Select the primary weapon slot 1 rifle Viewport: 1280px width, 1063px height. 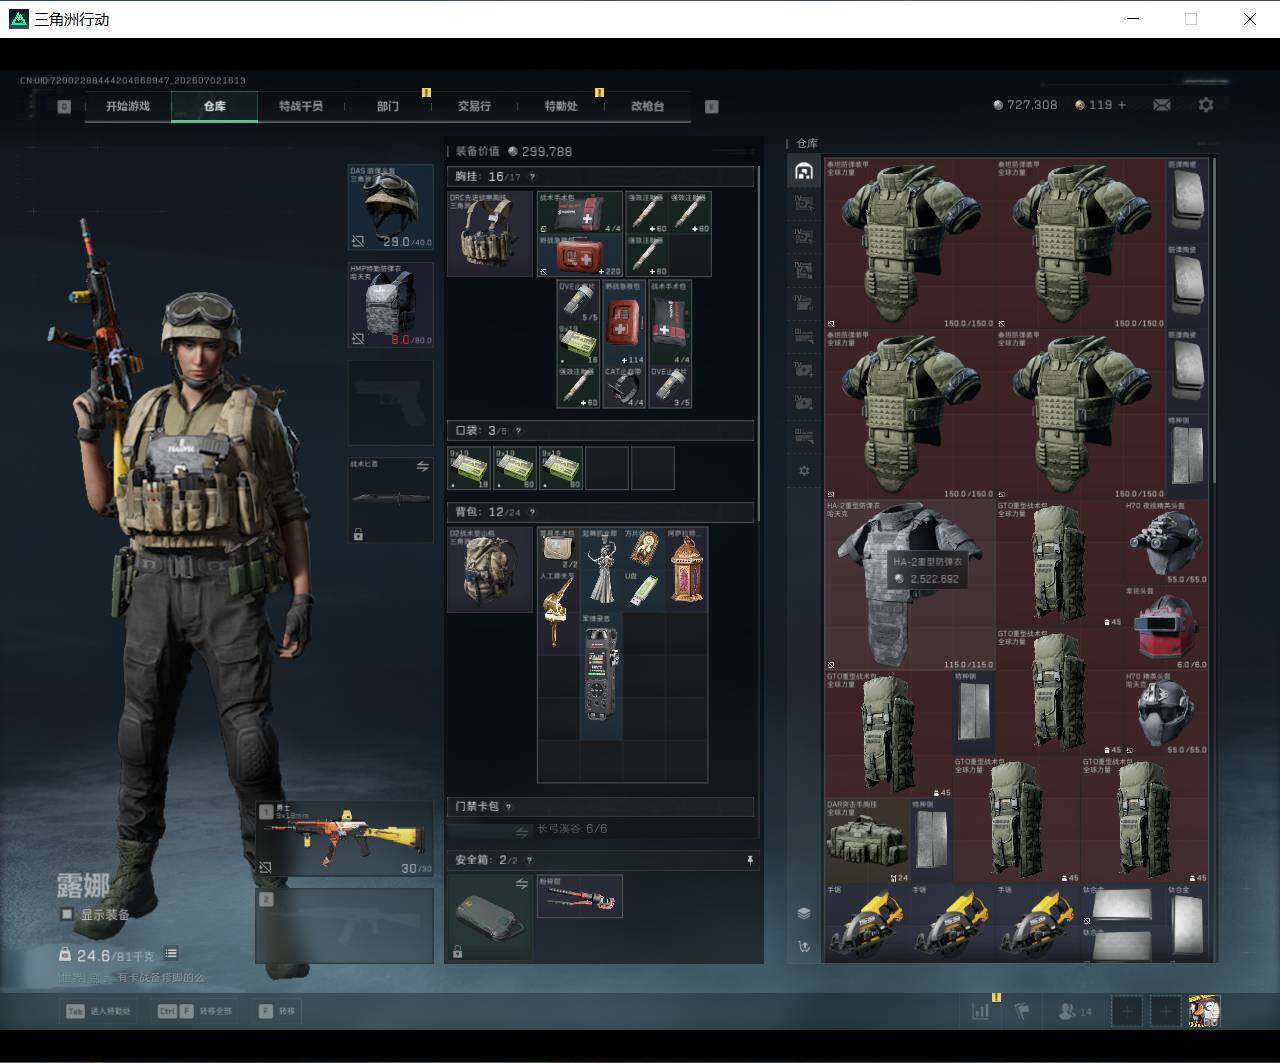[x=345, y=840]
